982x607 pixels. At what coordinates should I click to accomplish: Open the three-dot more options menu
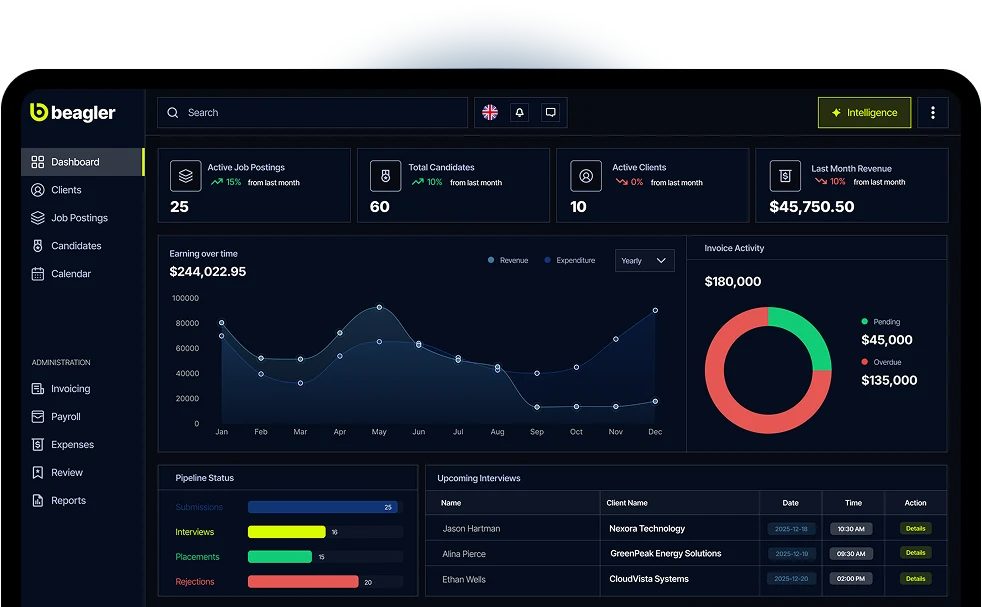pyautogui.click(x=933, y=113)
